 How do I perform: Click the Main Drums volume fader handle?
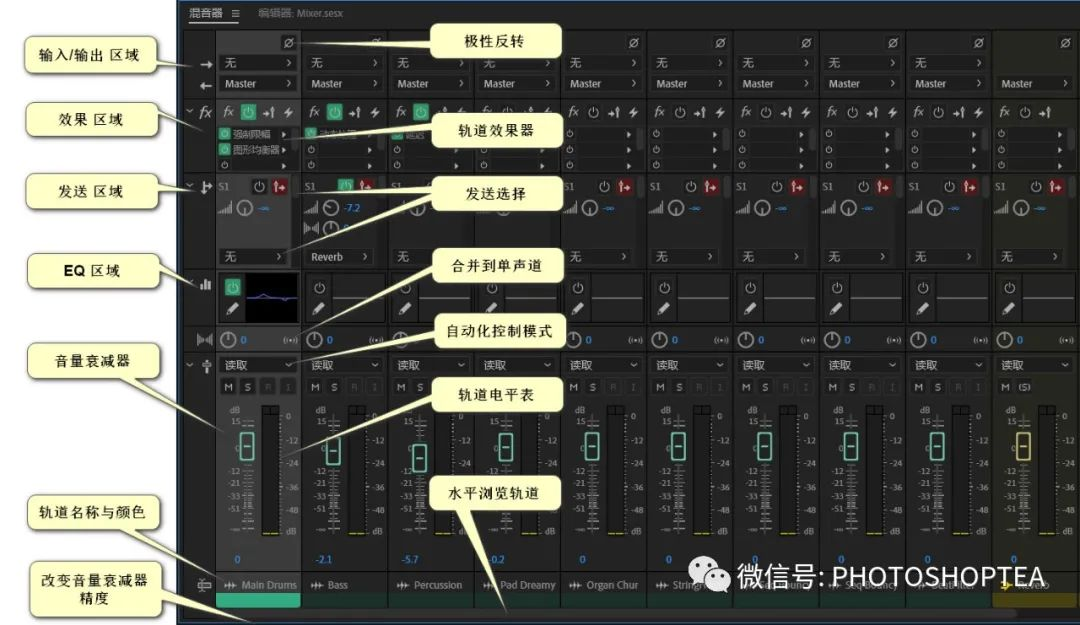pos(247,447)
